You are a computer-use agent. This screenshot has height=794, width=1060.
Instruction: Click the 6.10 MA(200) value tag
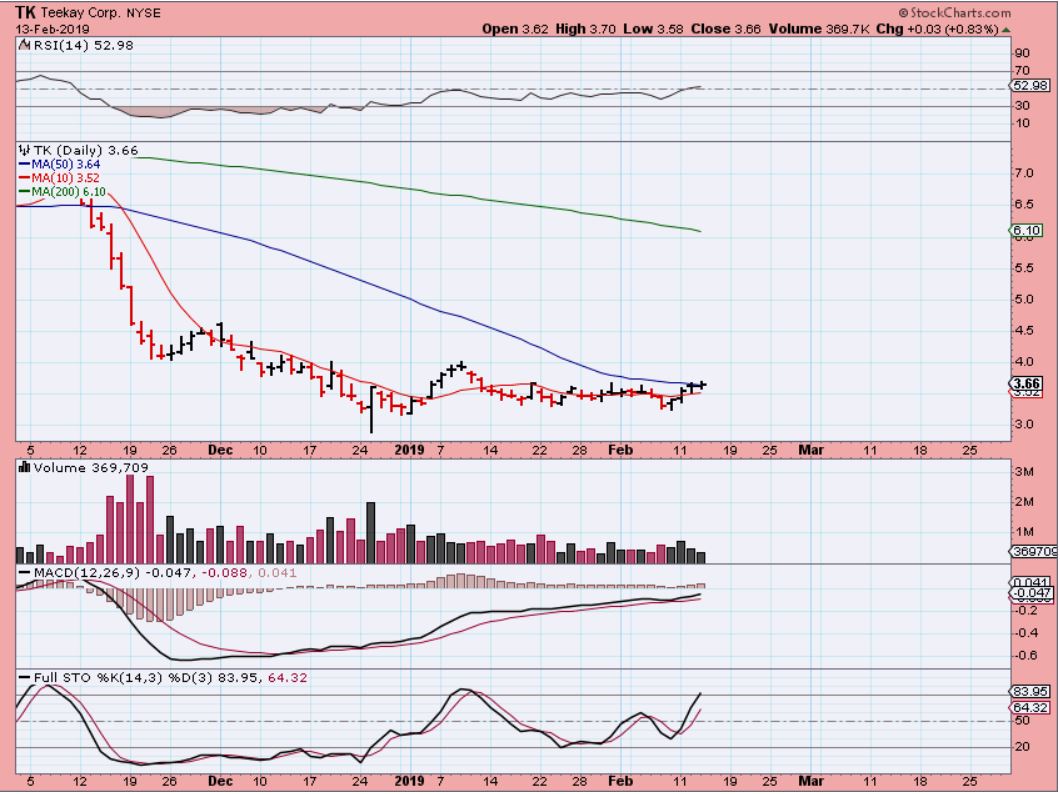(x=1024, y=231)
